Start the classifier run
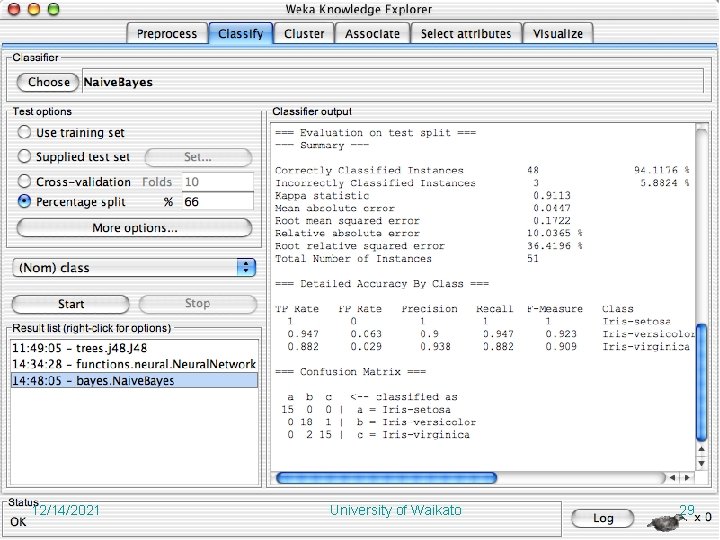The height and width of the screenshot is (540, 720). [71, 304]
